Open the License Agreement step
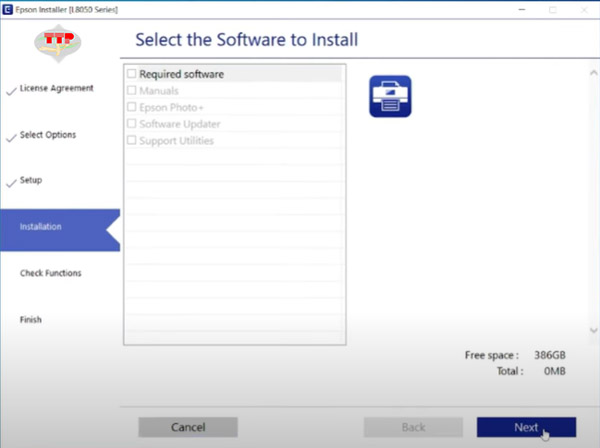This screenshot has width=600, height=448. tap(56, 88)
